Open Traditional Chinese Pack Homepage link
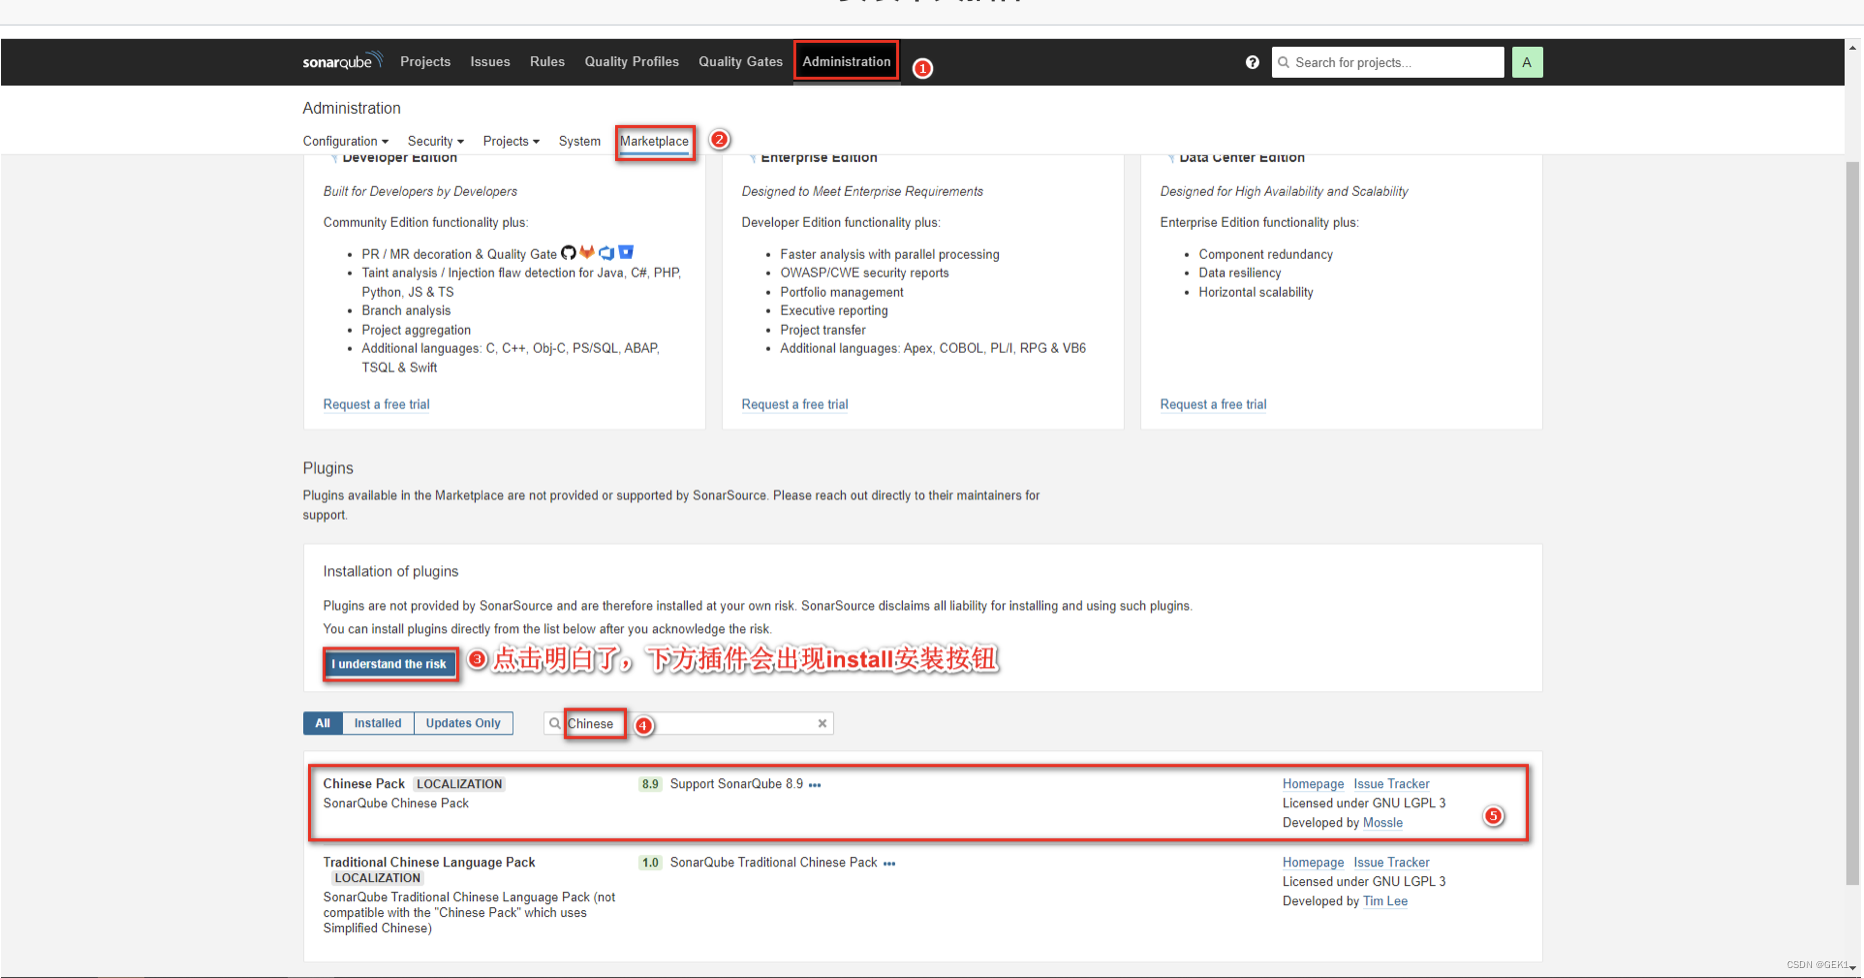 [x=1313, y=862]
